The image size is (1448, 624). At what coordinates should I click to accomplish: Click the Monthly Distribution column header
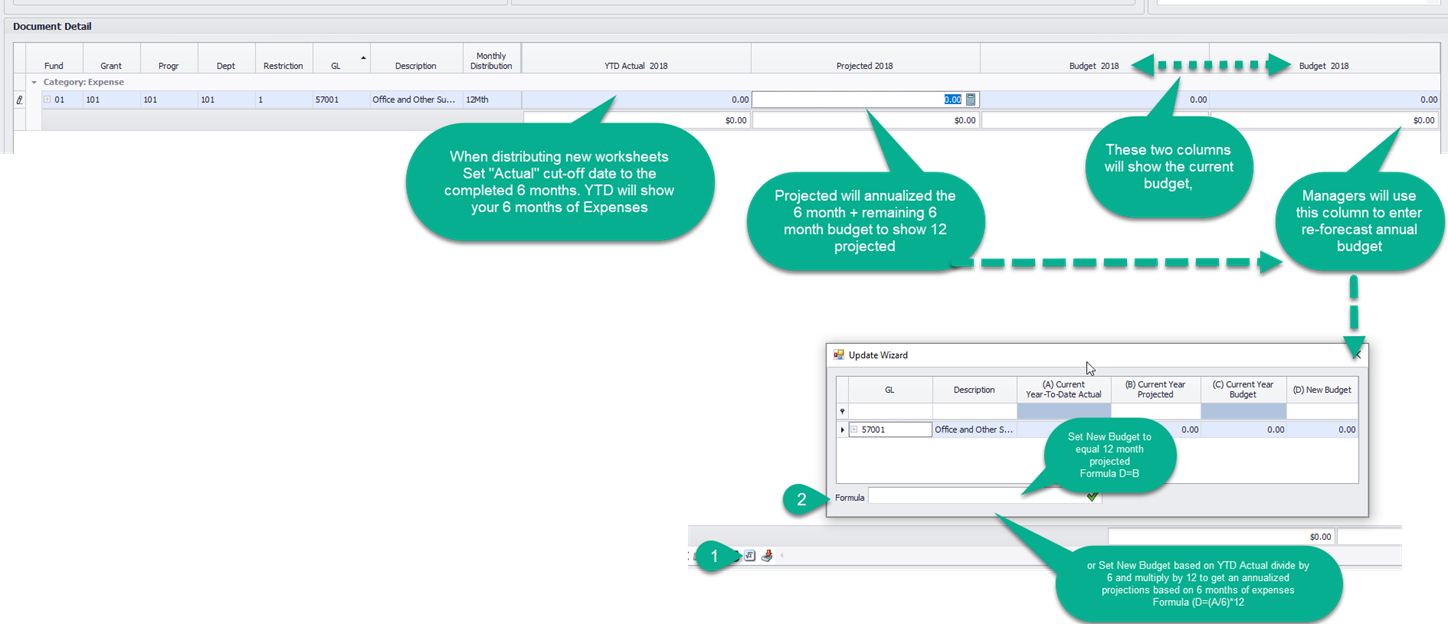pos(491,61)
